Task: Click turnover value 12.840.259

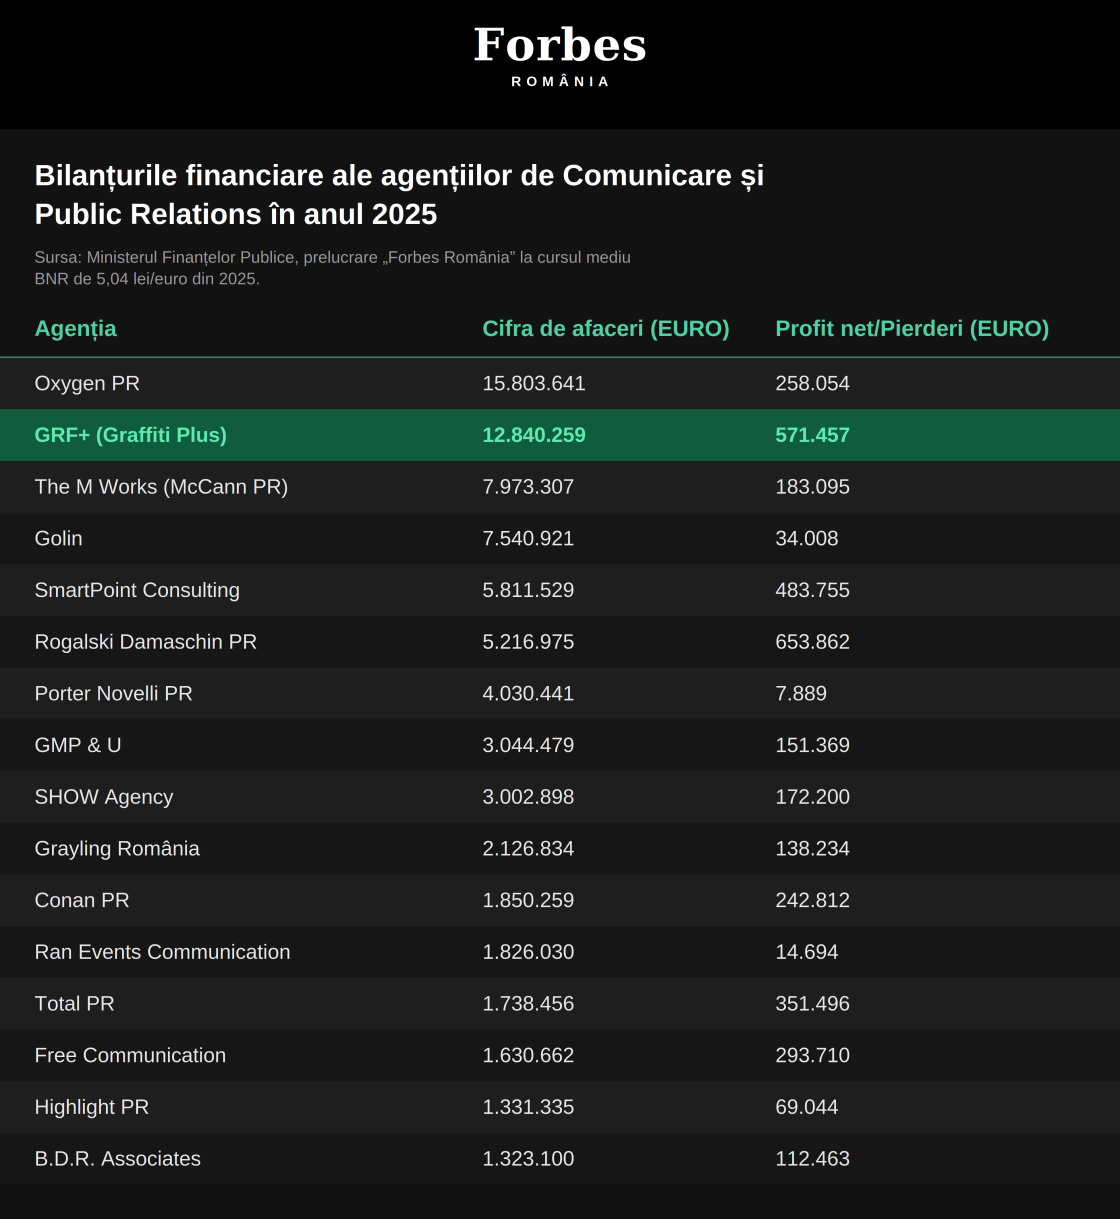Action: 534,435
